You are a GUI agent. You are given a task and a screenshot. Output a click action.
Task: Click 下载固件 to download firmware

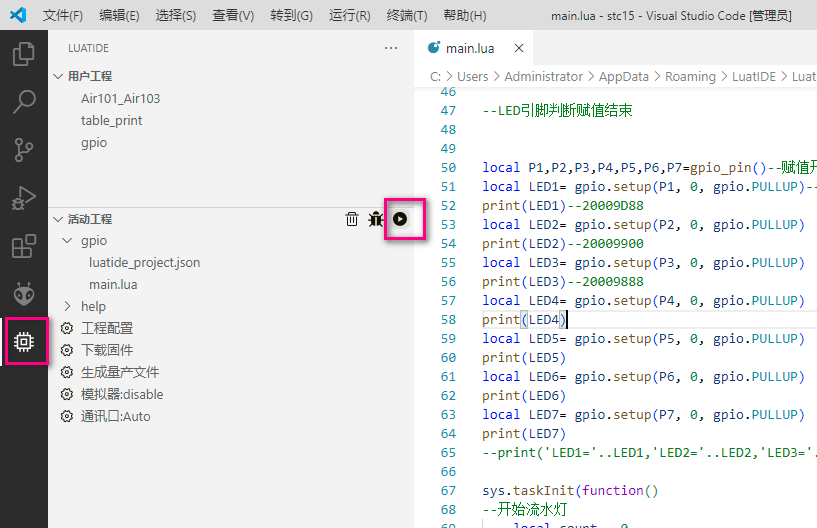[107, 350]
